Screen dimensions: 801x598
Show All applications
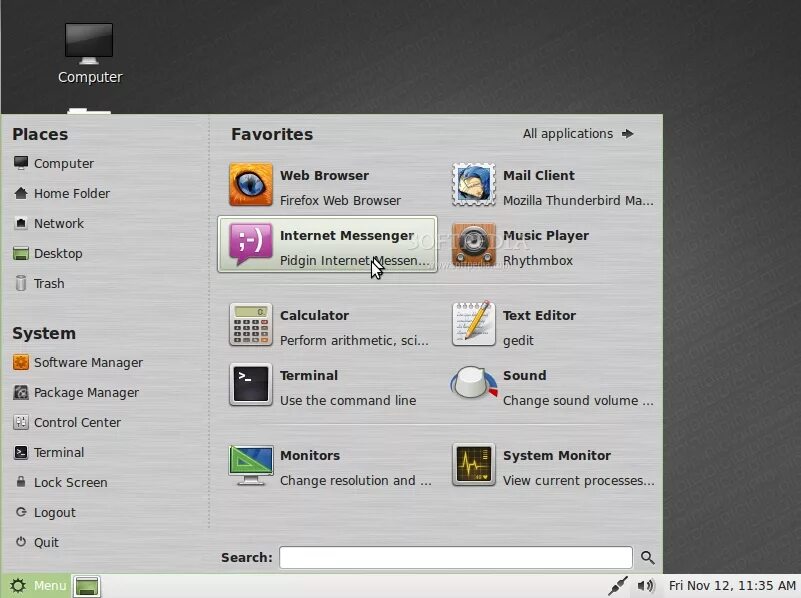click(x=567, y=133)
